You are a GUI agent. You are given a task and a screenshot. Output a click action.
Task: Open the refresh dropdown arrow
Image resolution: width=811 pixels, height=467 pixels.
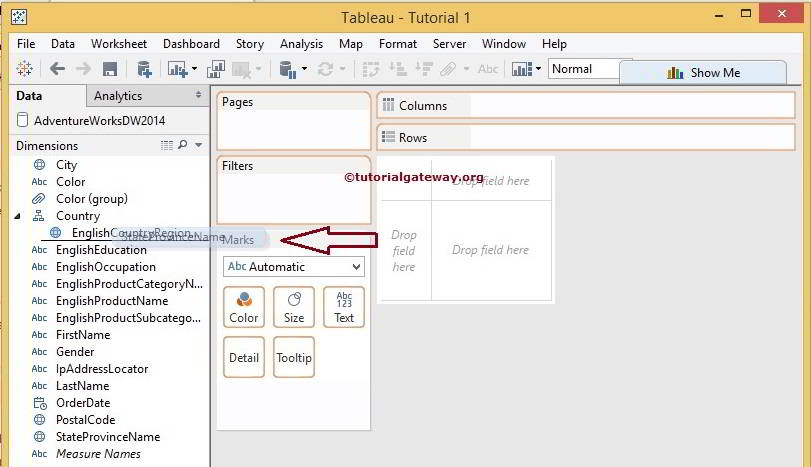342,69
